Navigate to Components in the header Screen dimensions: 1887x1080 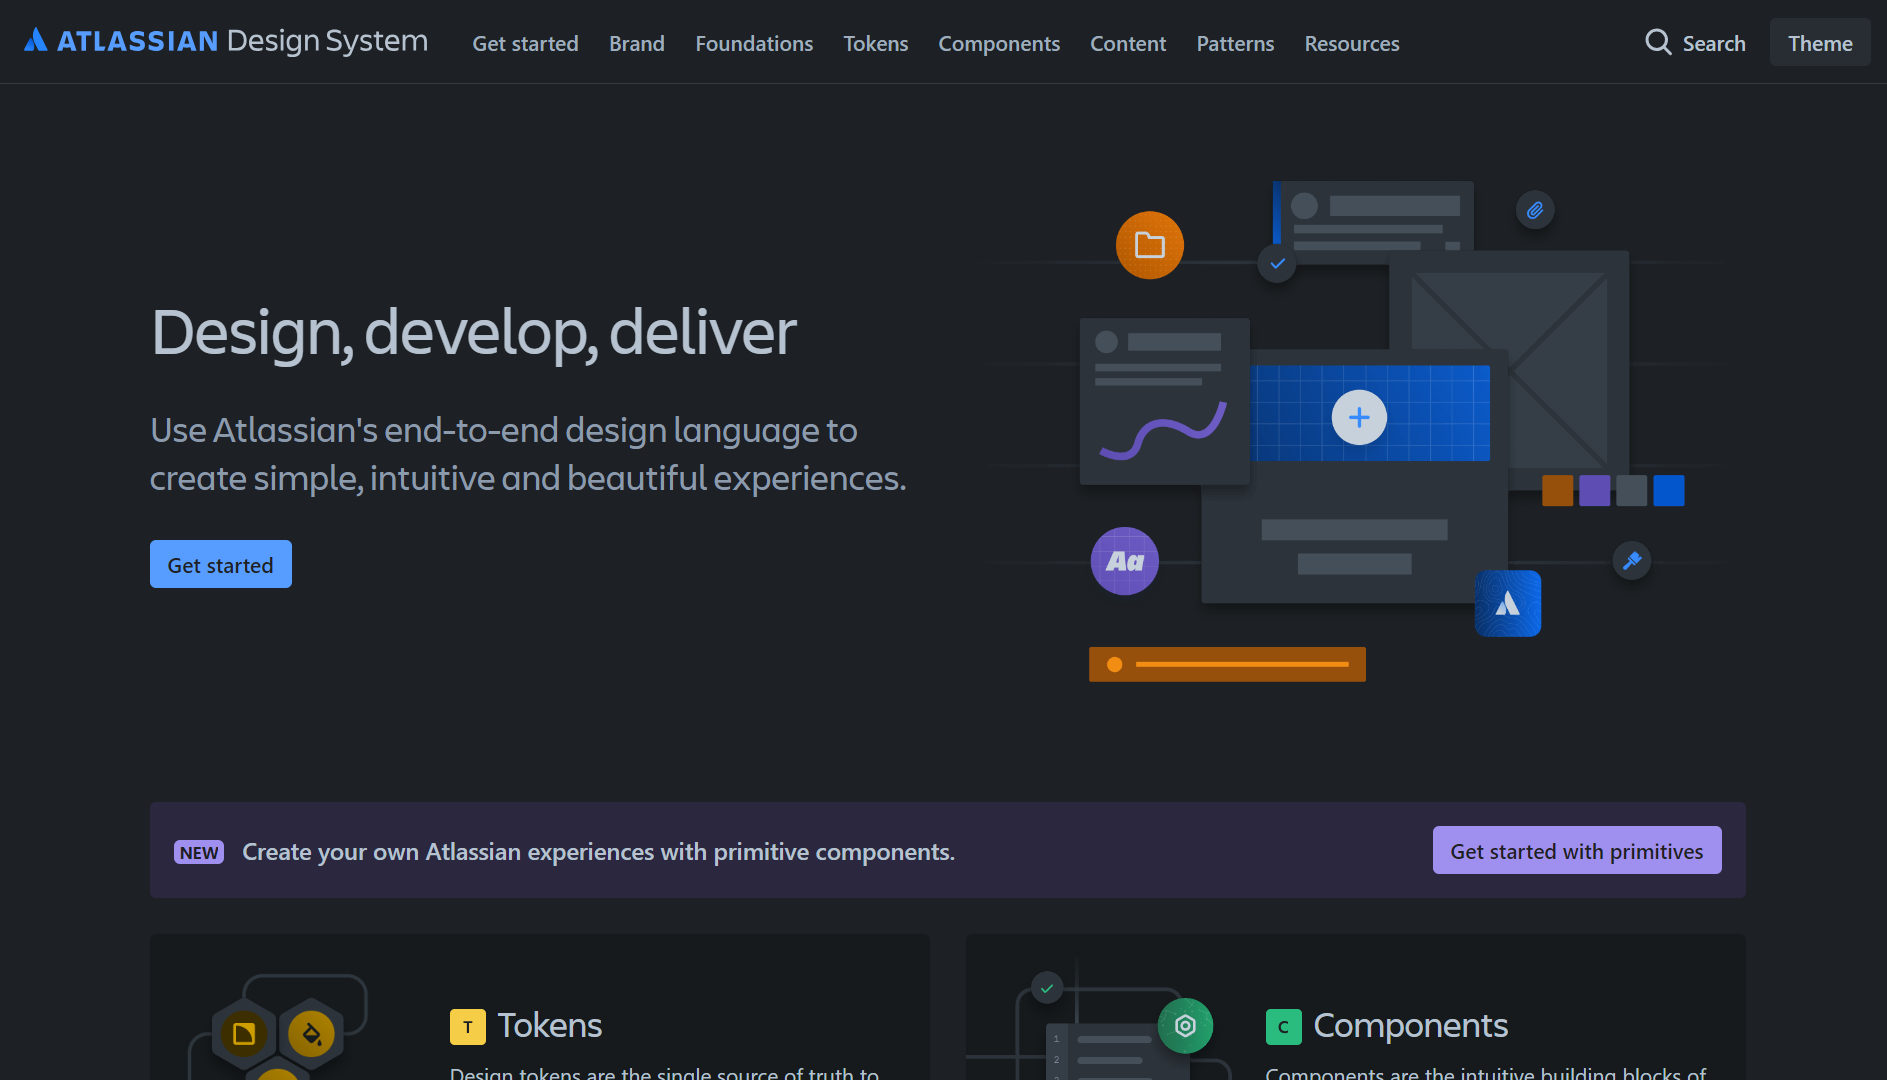[999, 44]
